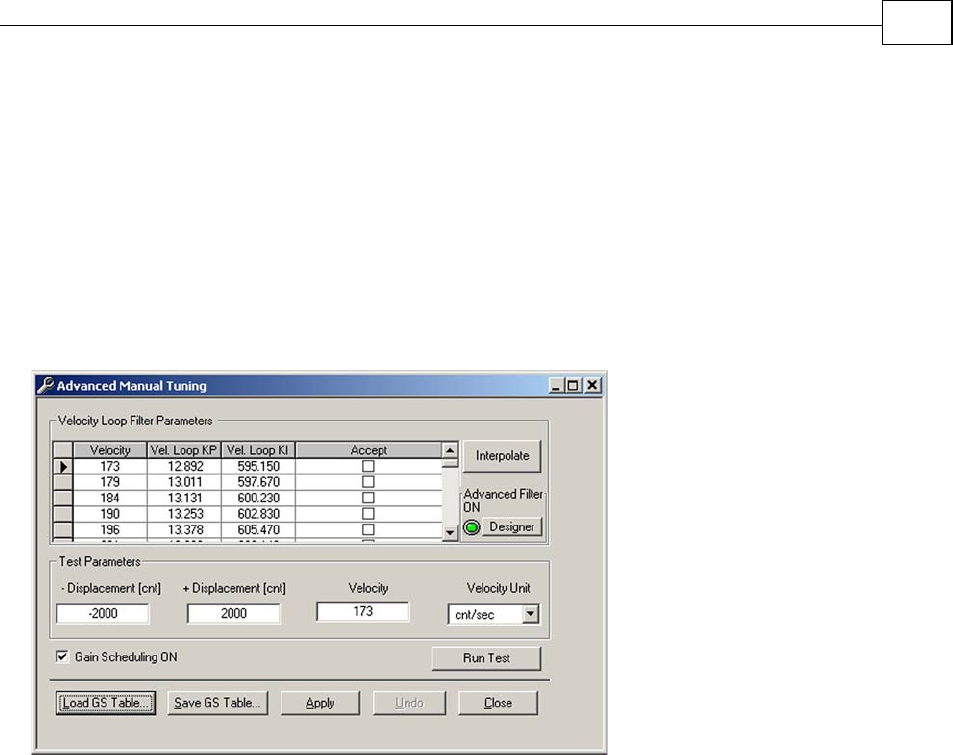953x755 pixels.
Task: Tick the Accept checkbox for velocity 190
Action: pyautogui.click(x=368, y=514)
